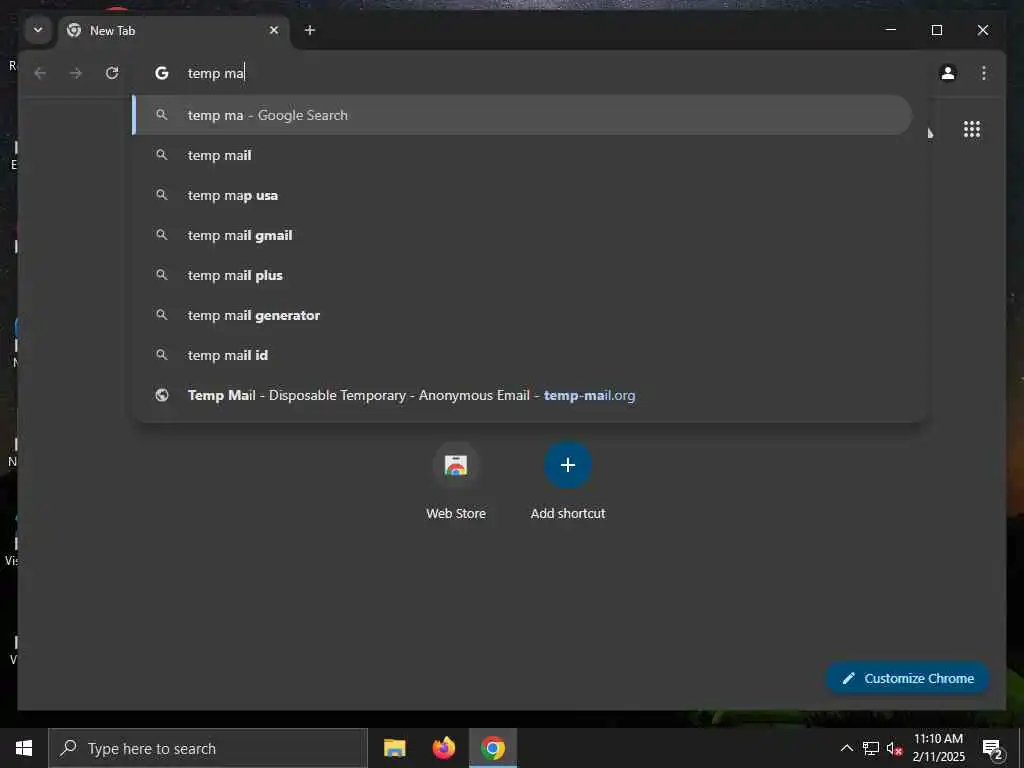Screen dimensions: 1024x768
Task: Open Firefox from the taskbar
Action: point(443,748)
